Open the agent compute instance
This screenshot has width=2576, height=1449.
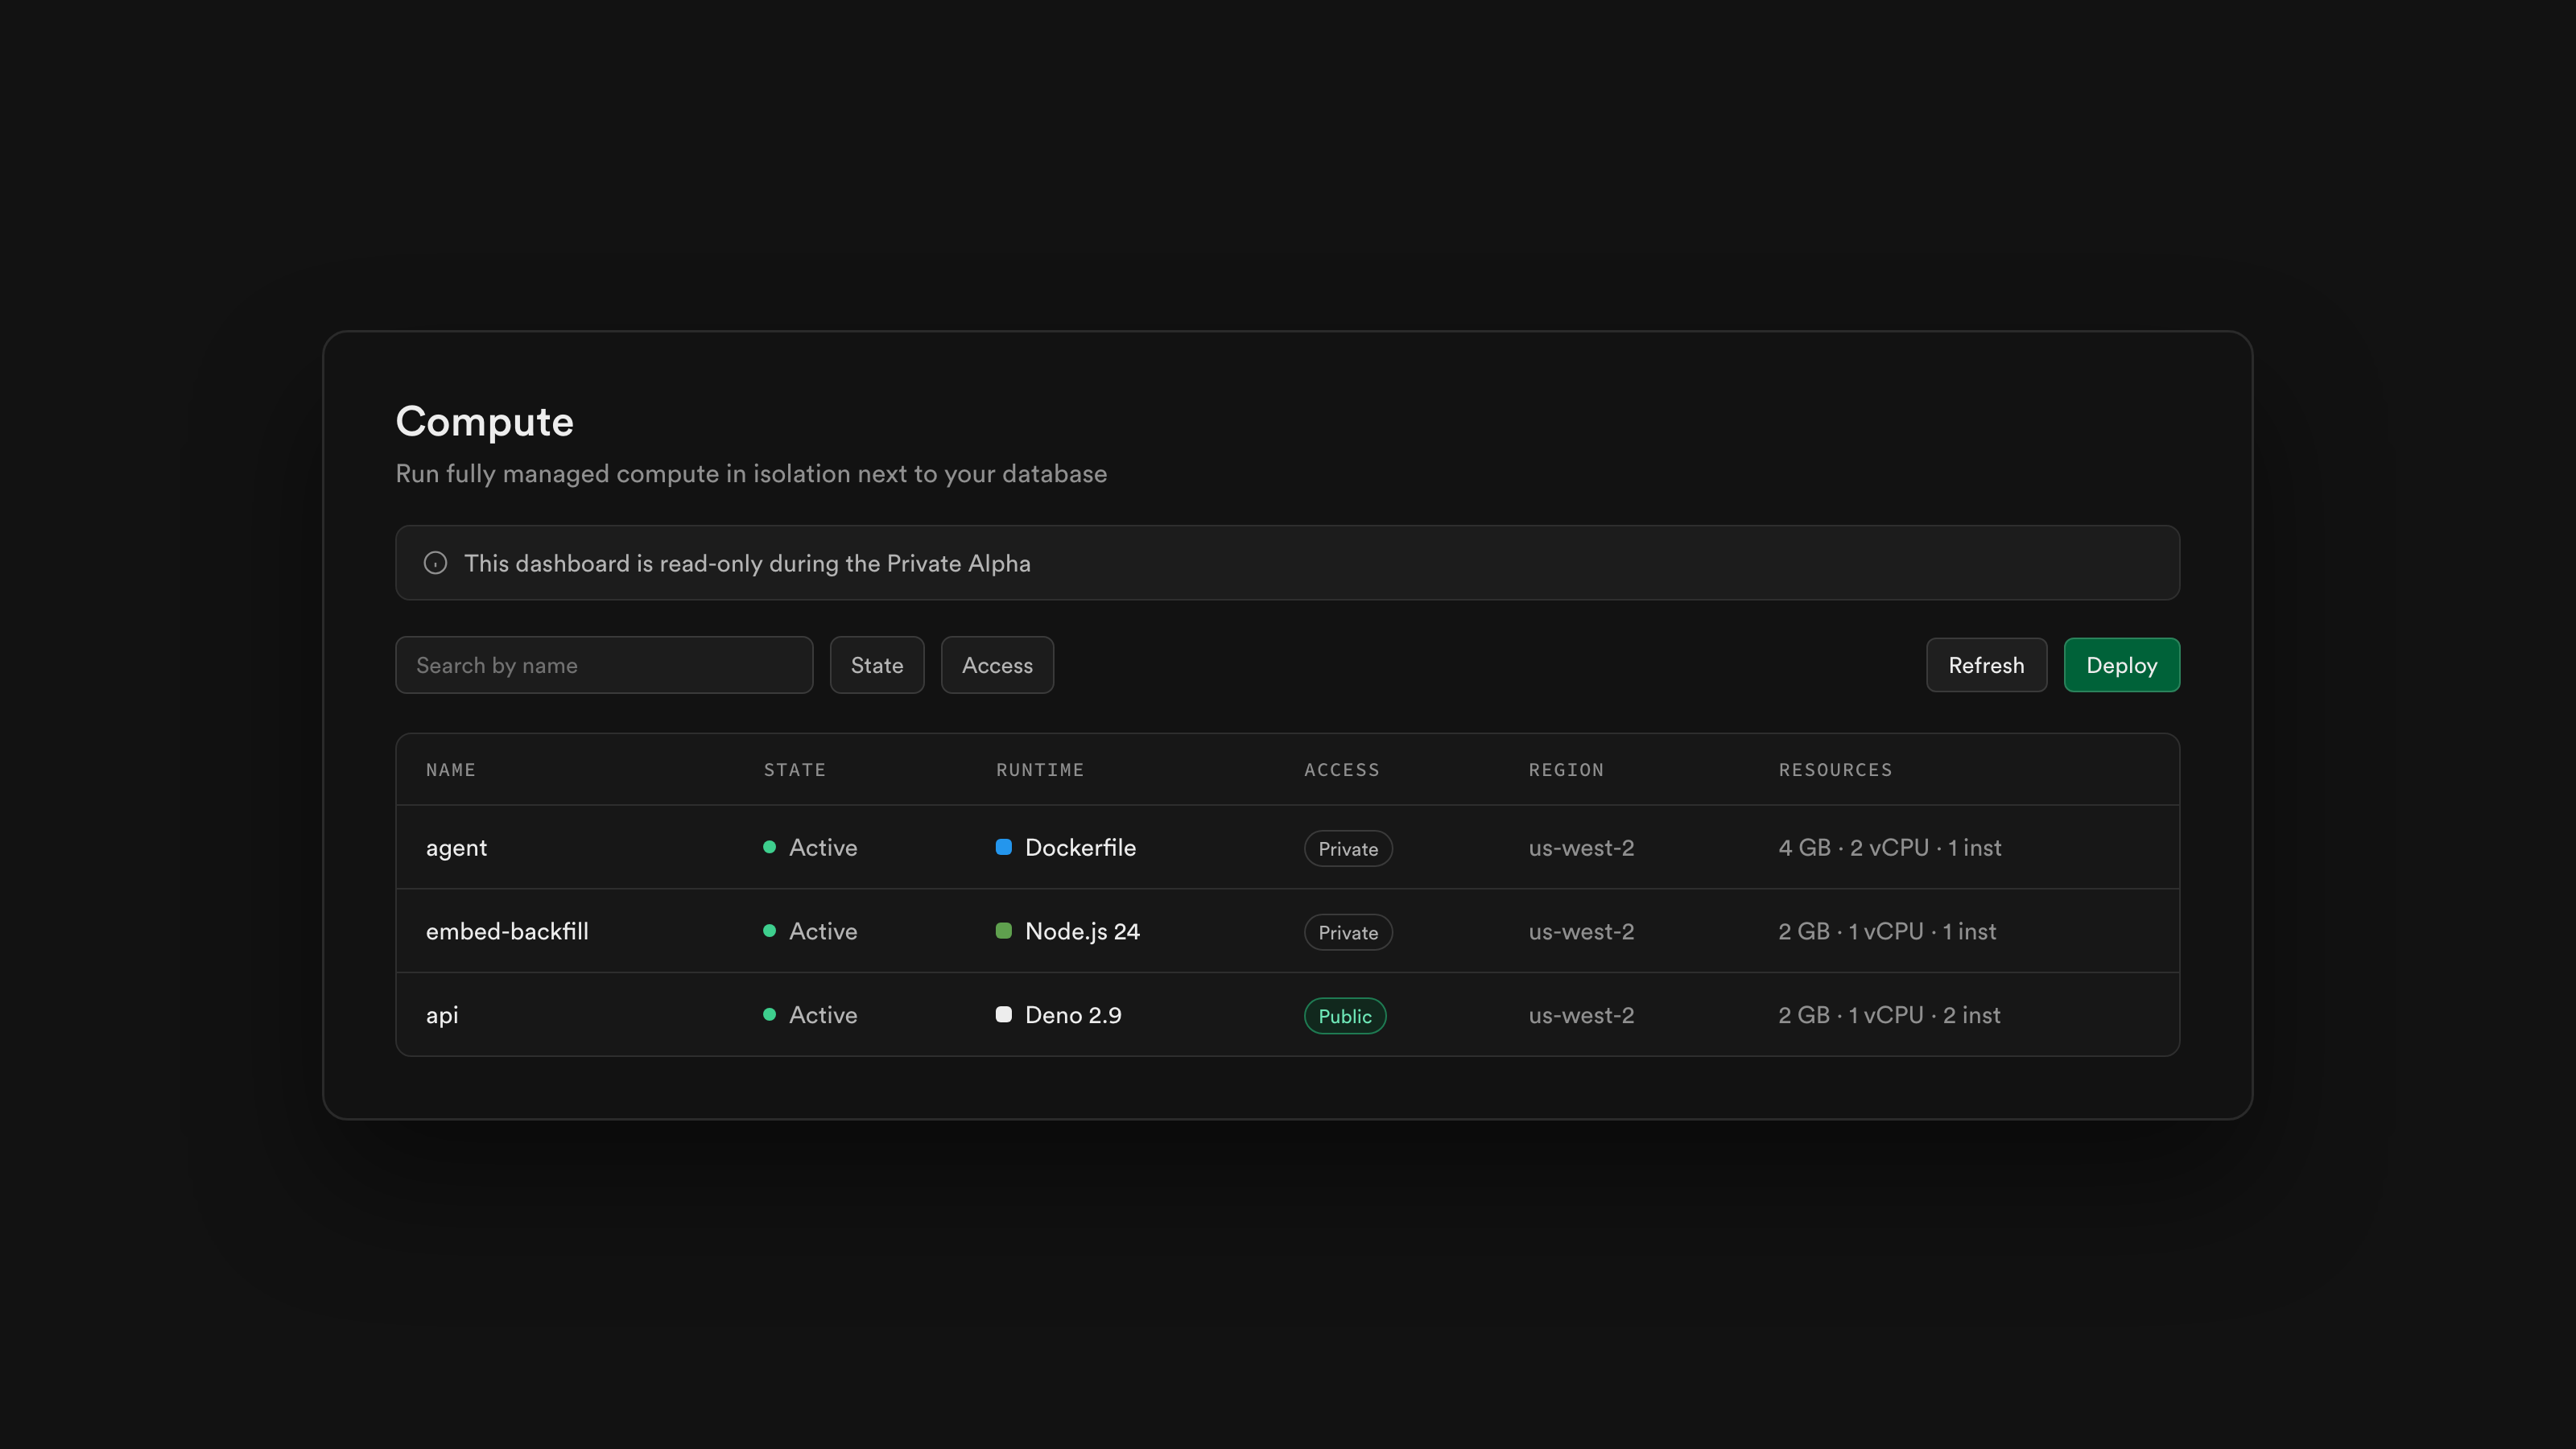click(x=456, y=848)
